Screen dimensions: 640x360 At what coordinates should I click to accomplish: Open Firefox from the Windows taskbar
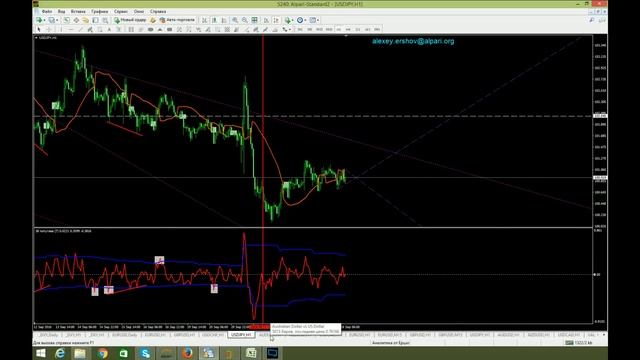pyautogui.click(x=187, y=353)
